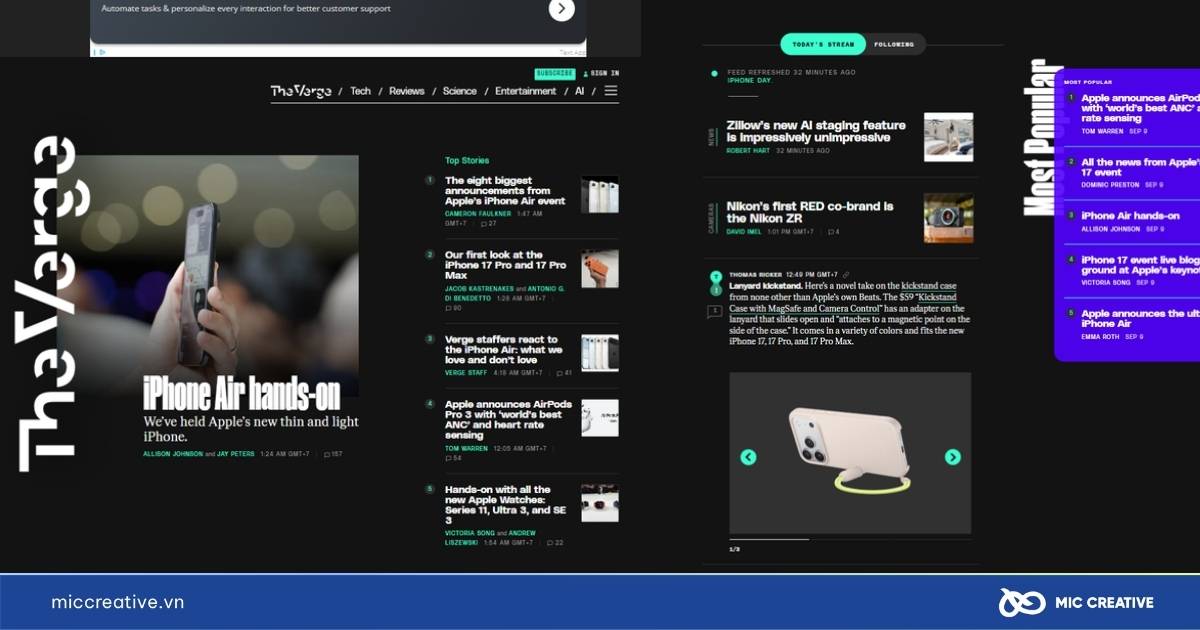Open author Allison Johnson under hero story
This screenshot has height=630, width=1200.
coord(172,454)
